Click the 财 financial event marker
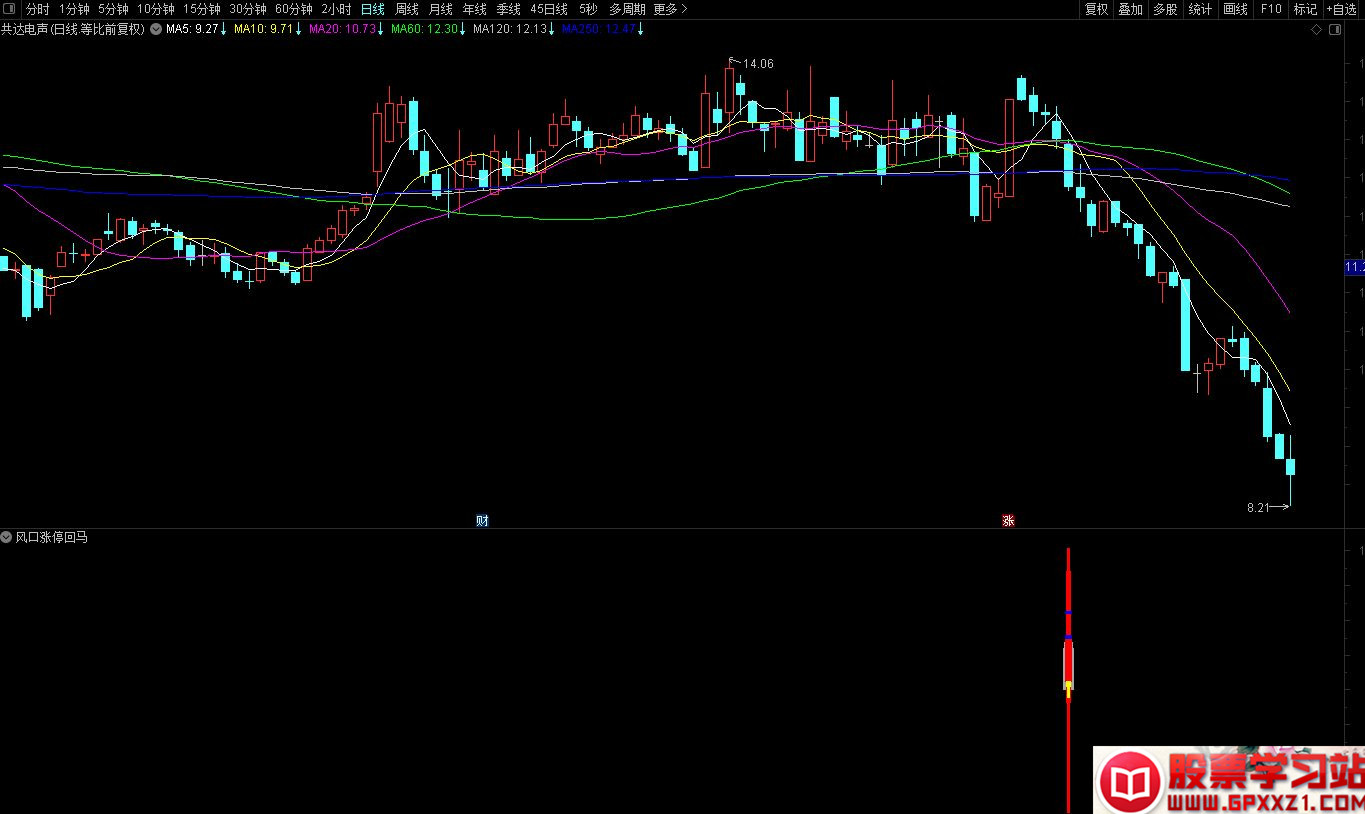The image size is (1365, 814). pyautogui.click(x=482, y=520)
